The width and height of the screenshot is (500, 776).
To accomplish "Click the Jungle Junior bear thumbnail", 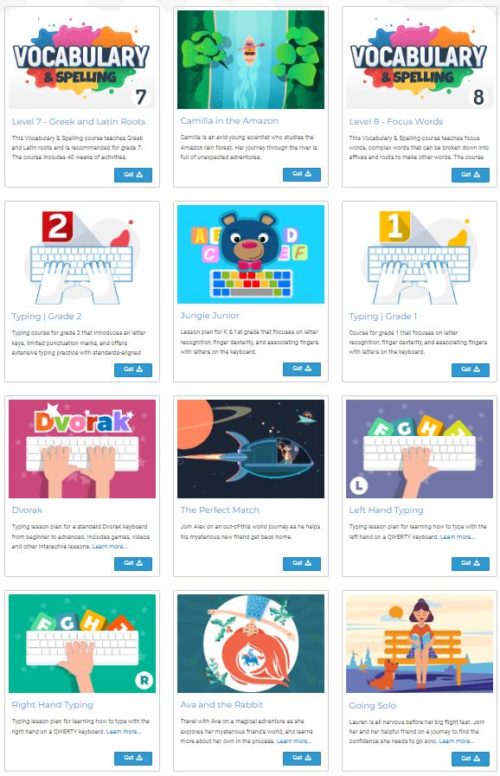I will [x=251, y=254].
